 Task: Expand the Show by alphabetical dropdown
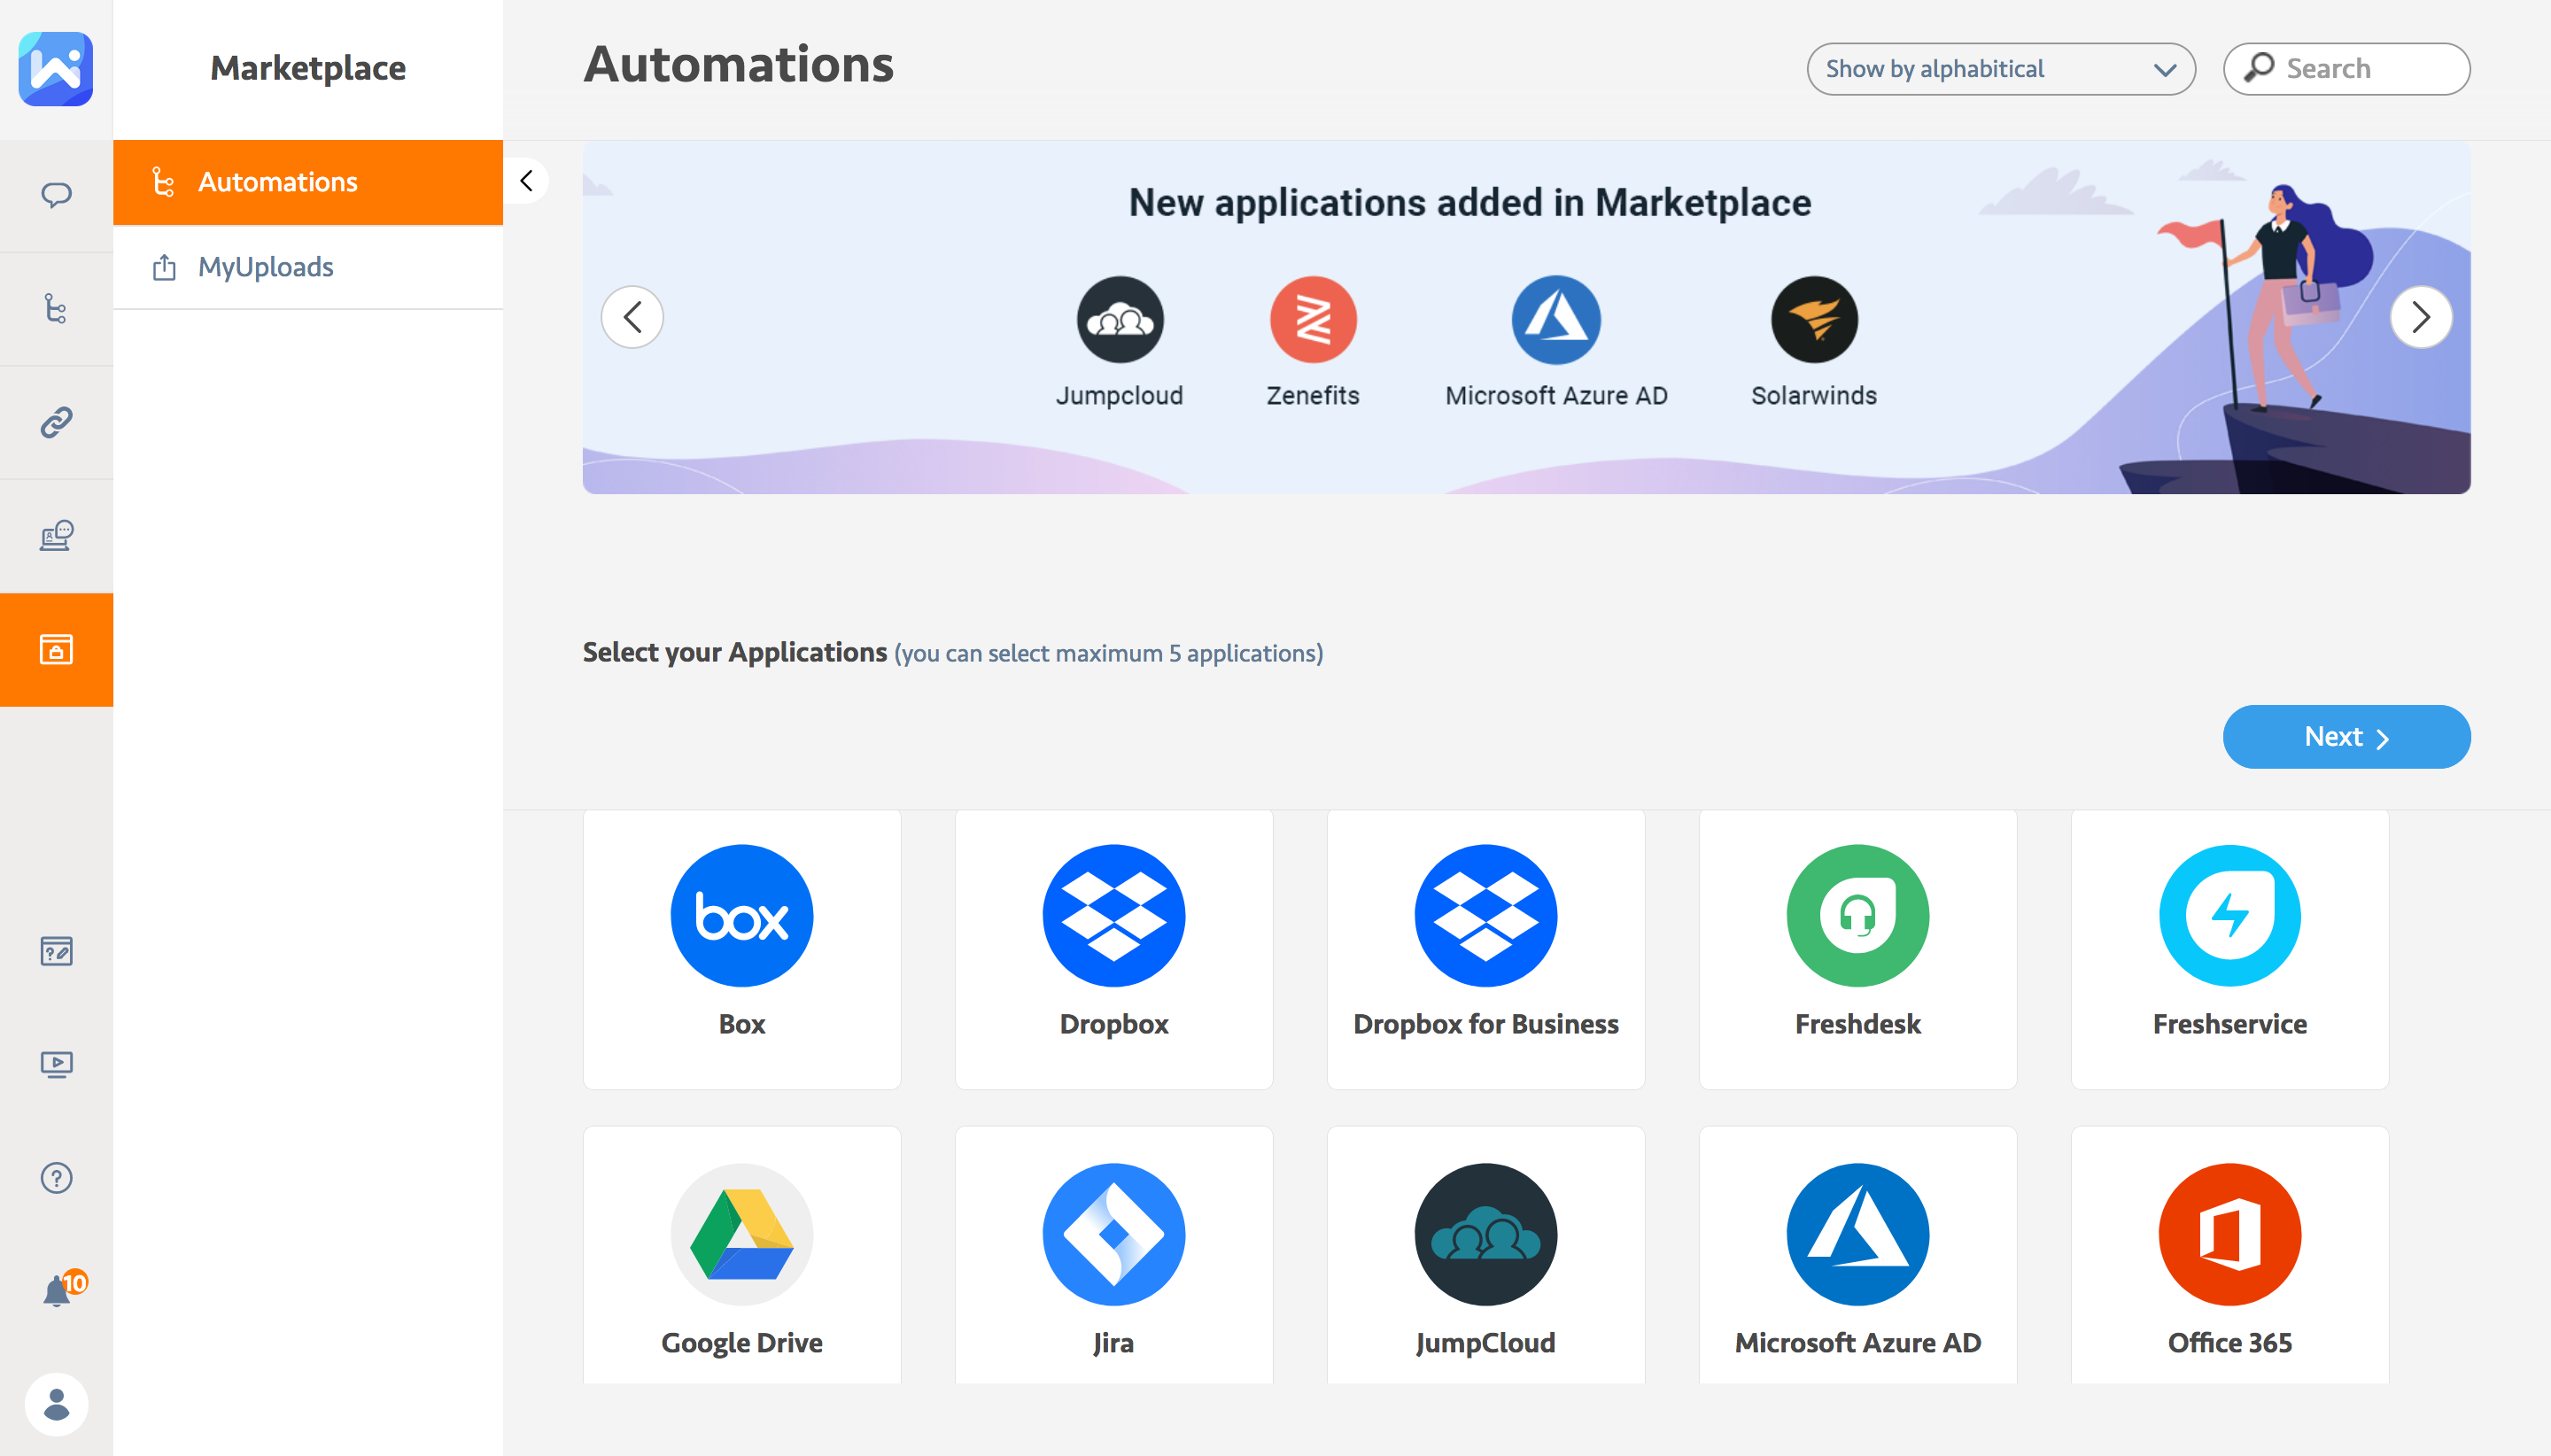pyautogui.click(x=2000, y=69)
